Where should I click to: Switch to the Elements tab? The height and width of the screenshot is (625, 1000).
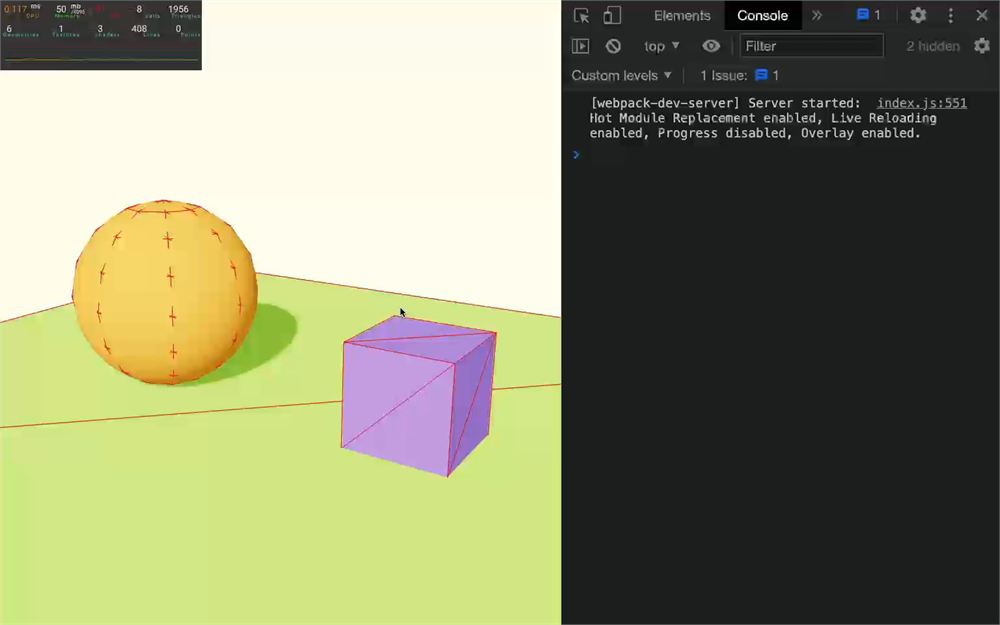(682, 15)
